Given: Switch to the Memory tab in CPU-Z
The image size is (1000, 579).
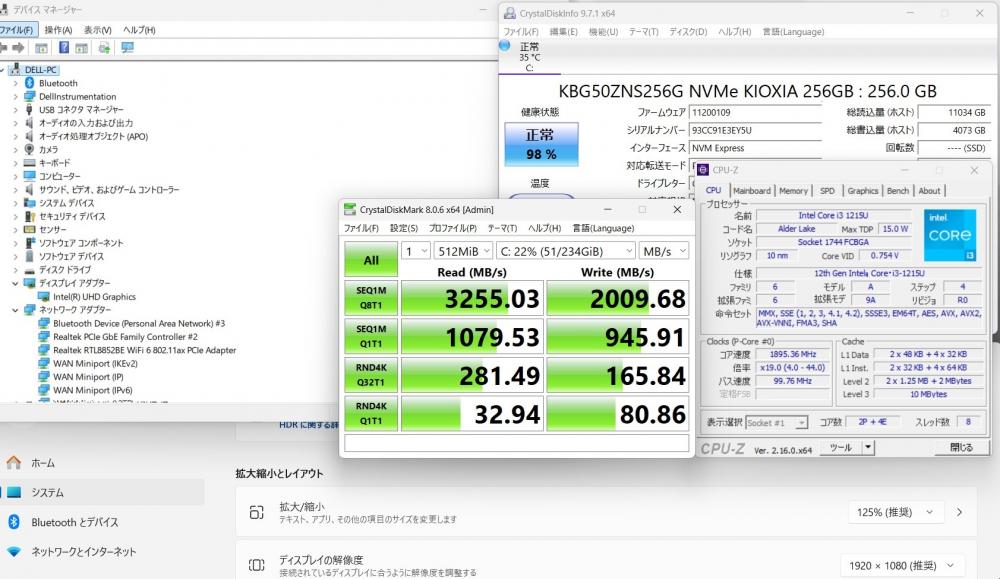Looking at the screenshot, I should [793, 191].
